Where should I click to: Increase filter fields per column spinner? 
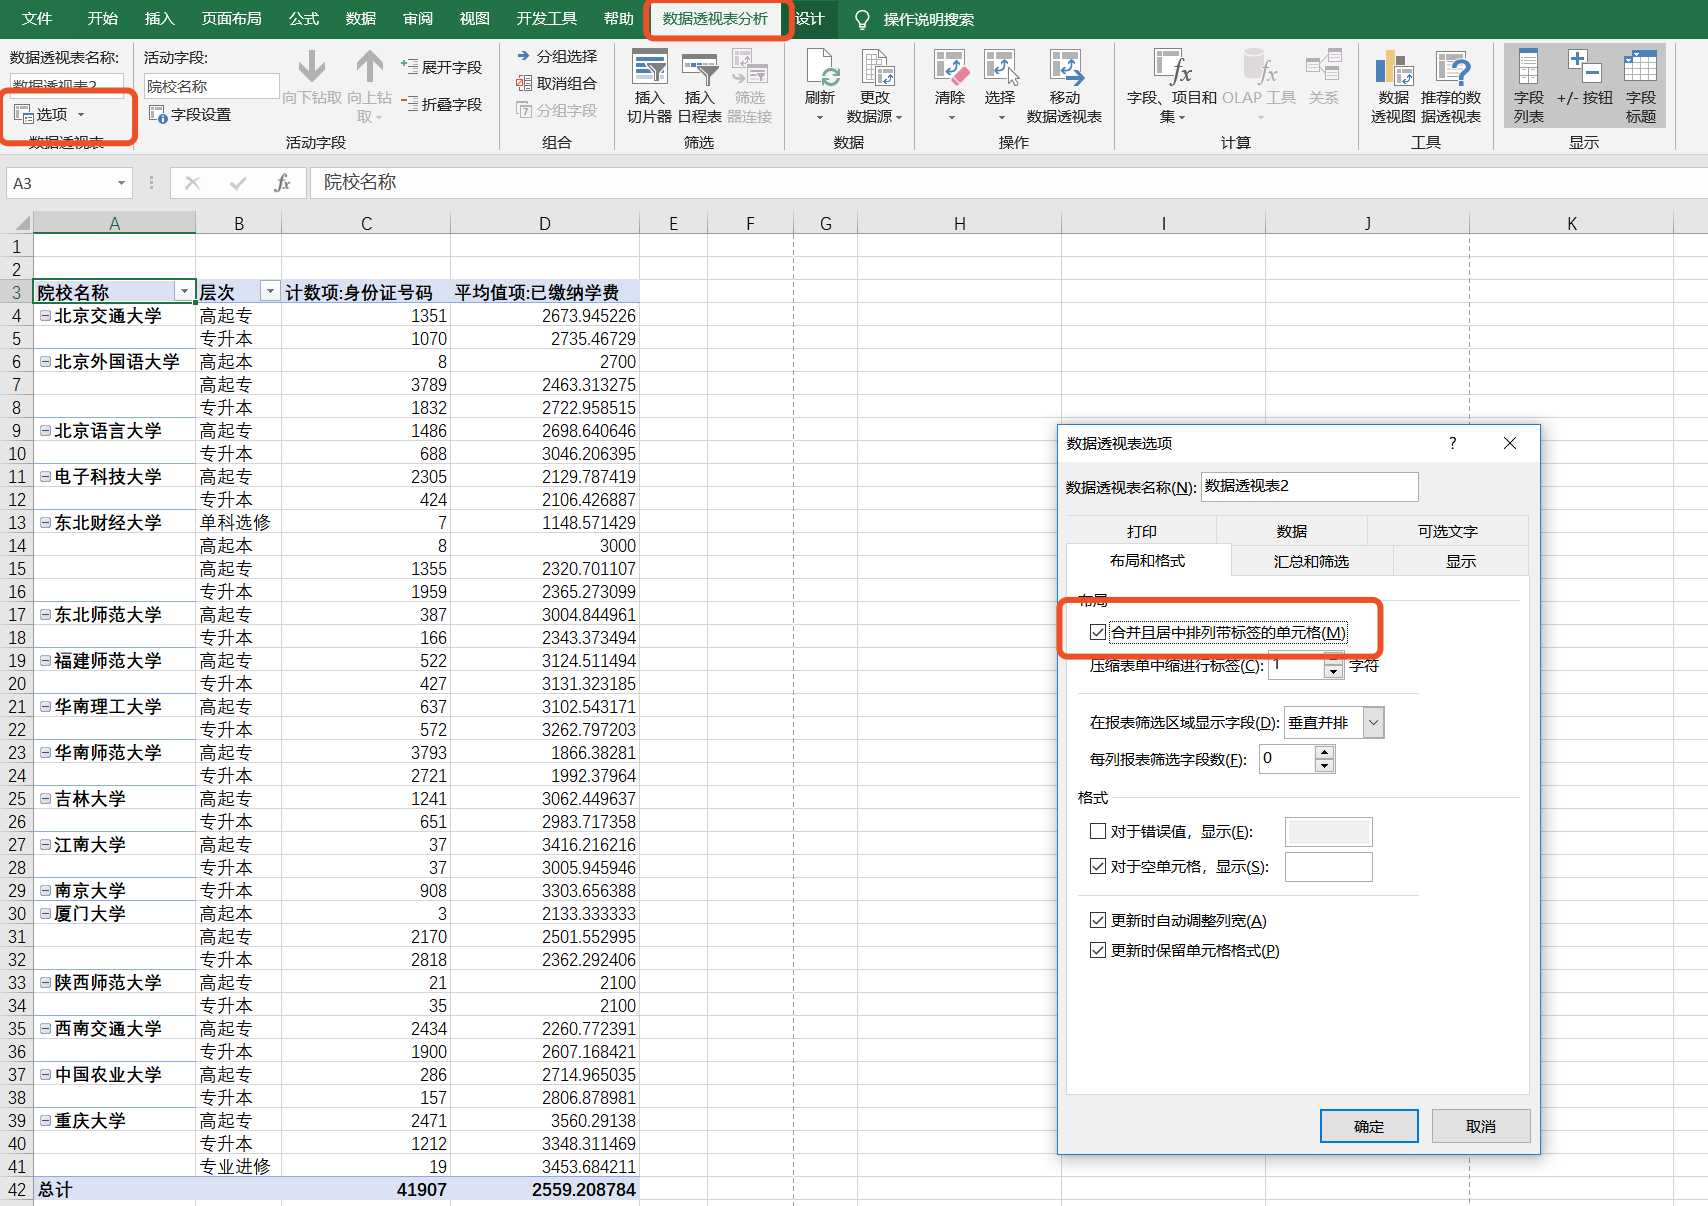click(x=1324, y=752)
